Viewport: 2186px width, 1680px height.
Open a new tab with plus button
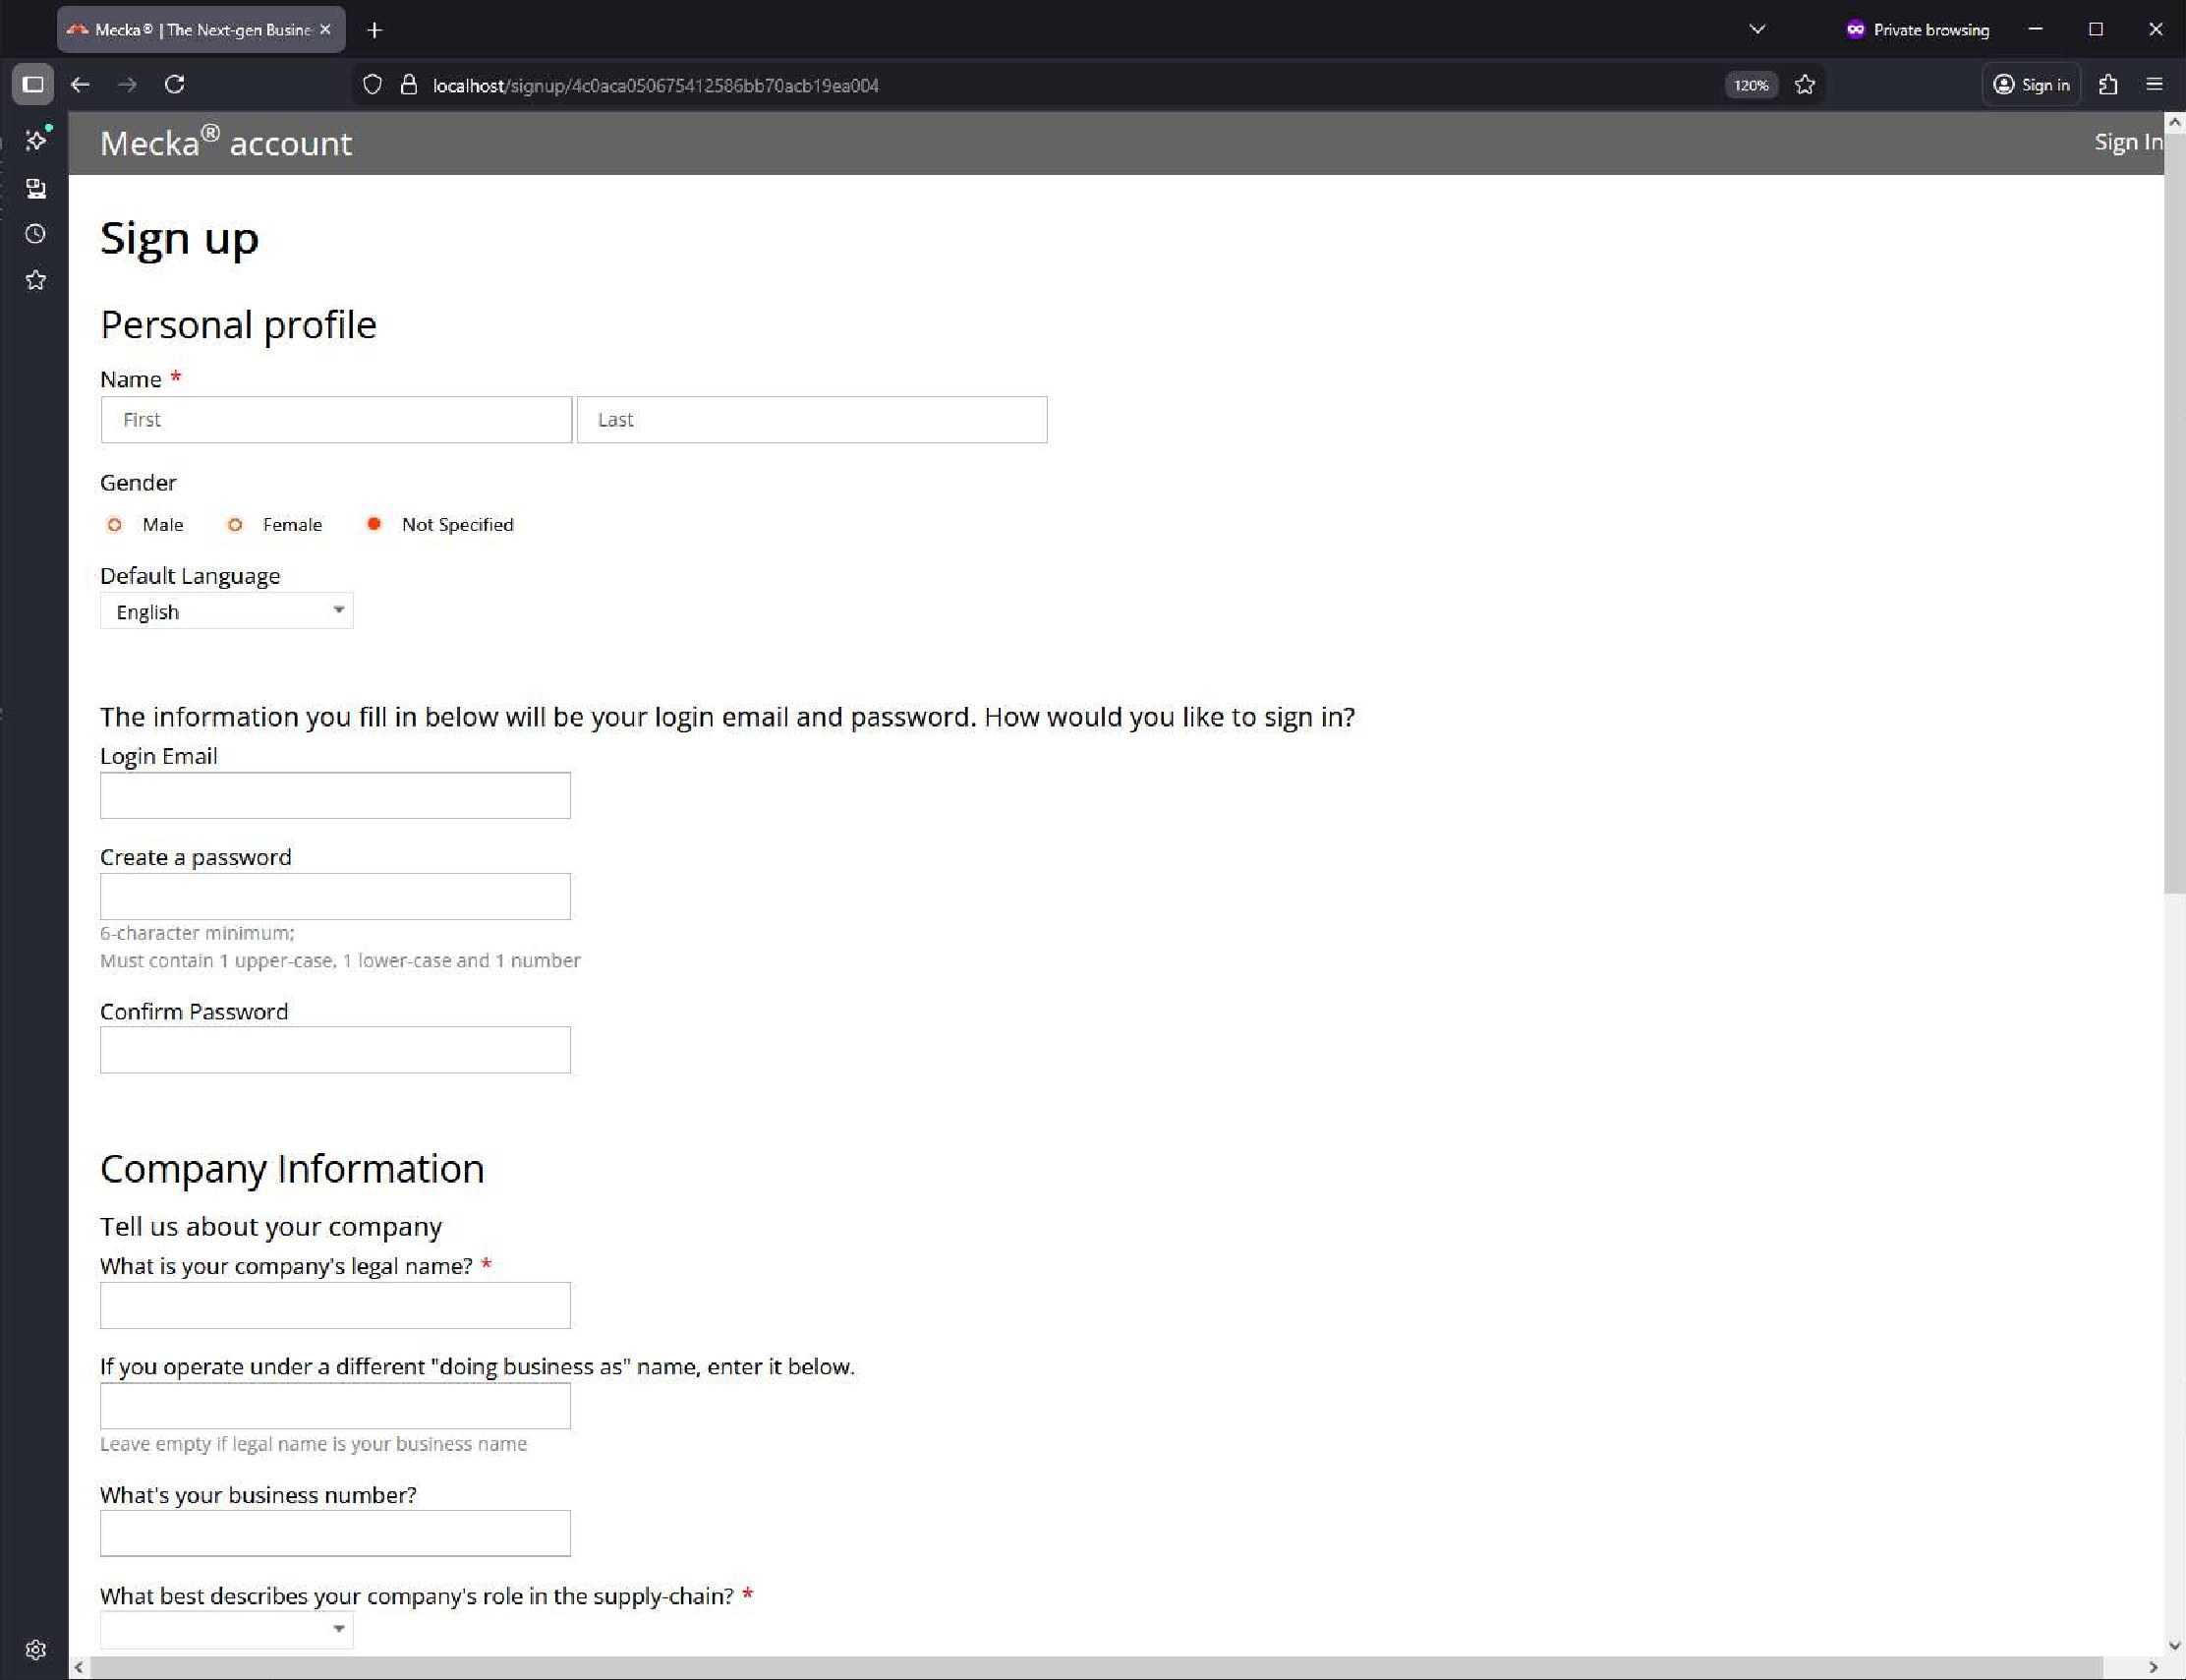click(375, 30)
